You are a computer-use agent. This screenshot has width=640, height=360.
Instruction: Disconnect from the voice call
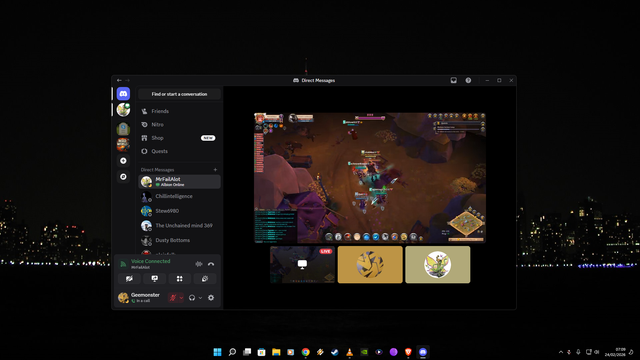coord(211,264)
